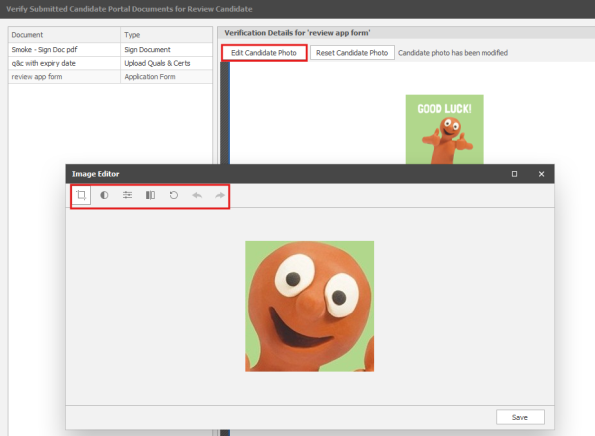Select the Crop tool in Image Editor
595x436 pixels.
[81, 195]
